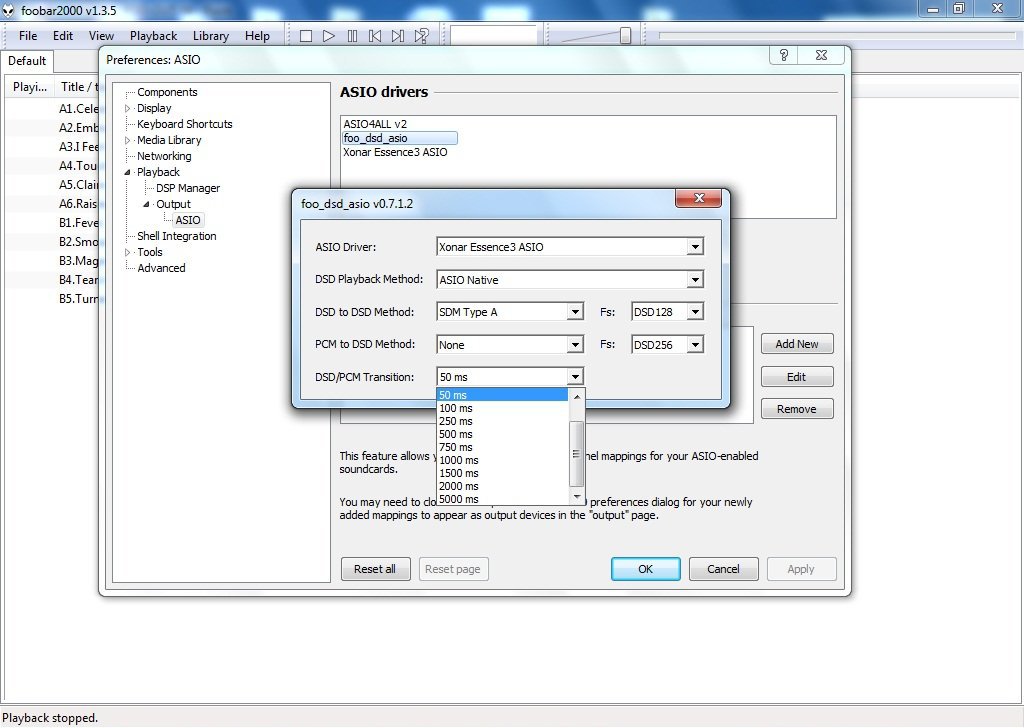Click the Play button in toolbar
Screen dimensions: 1024x728
329,36
